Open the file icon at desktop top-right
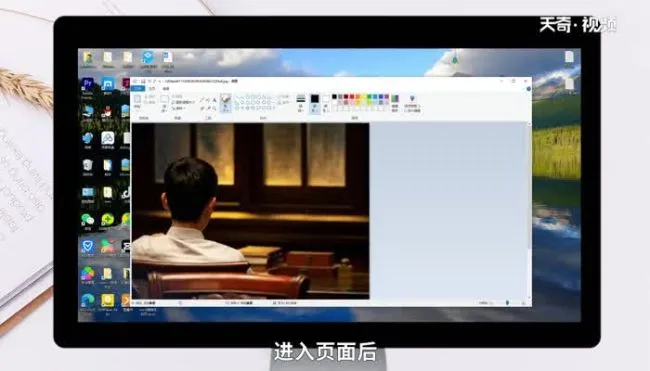 point(569,58)
